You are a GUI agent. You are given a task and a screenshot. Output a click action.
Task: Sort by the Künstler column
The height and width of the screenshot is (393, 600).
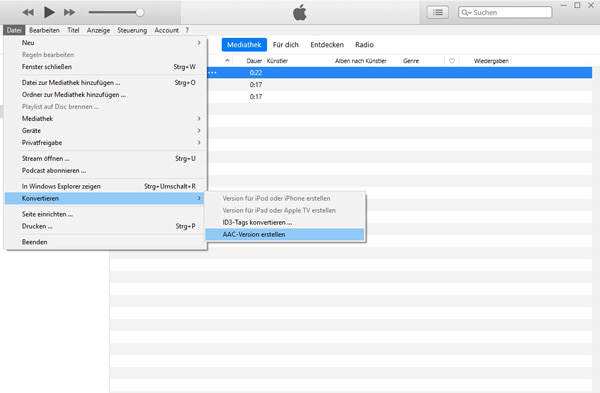click(x=277, y=61)
